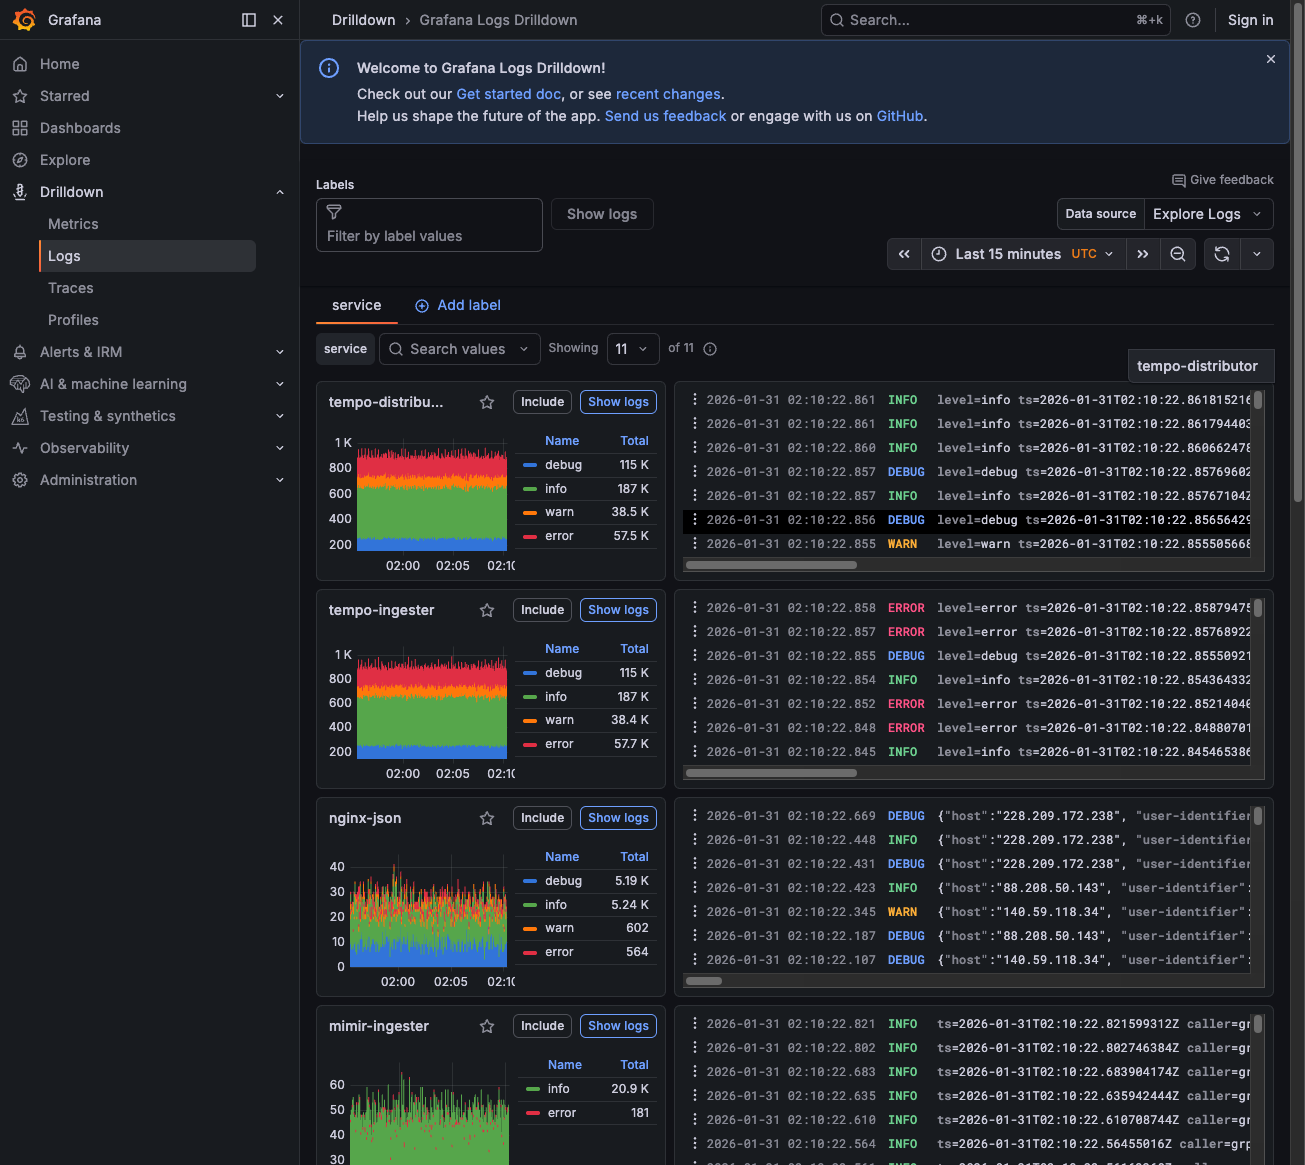Click the zoom out magnifier in time controls

pyautogui.click(x=1178, y=253)
